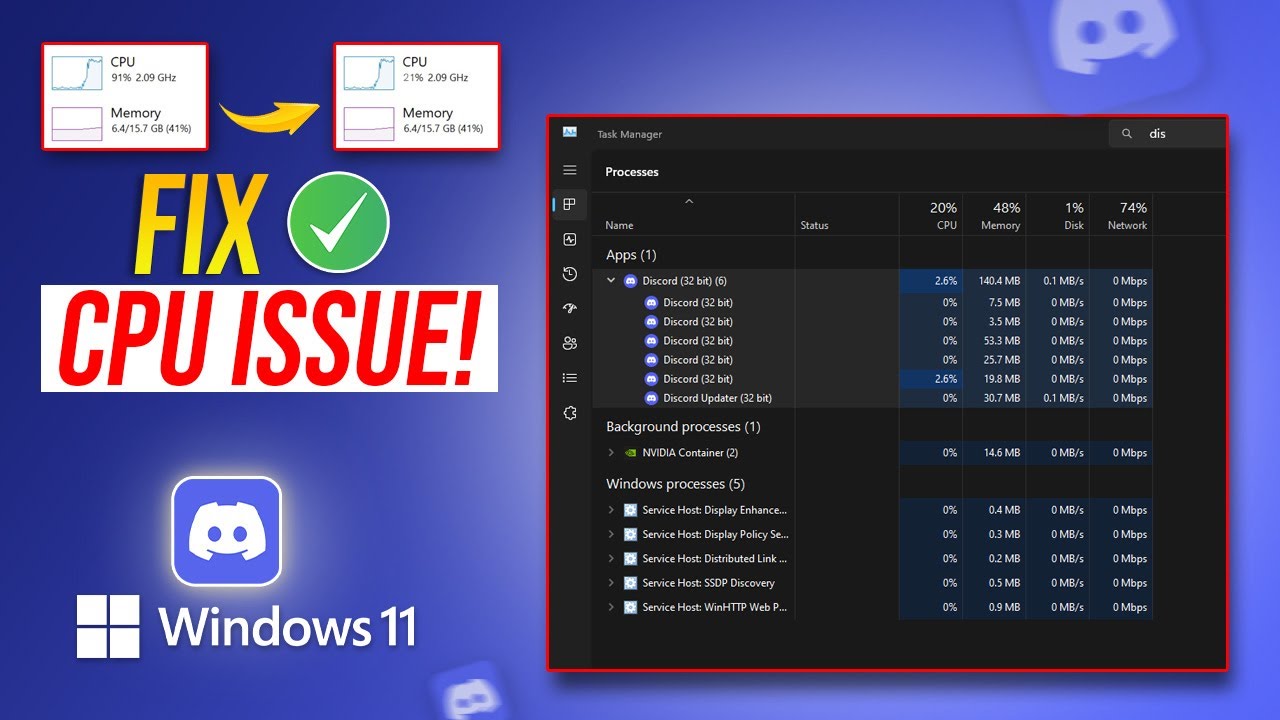Click the Discord icon on the 53.3 MB row
Screen dimensions: 1280x720
pyautogui.click(x=651, y=341)
